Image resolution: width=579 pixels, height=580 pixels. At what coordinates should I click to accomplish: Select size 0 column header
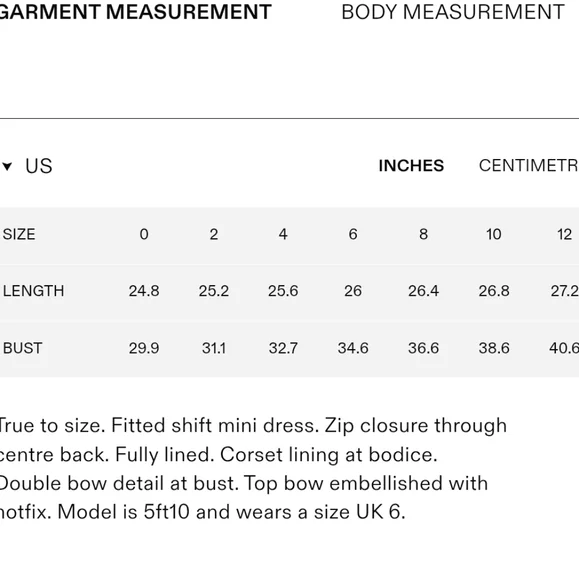pyautogui.click(x=144, y=234)
